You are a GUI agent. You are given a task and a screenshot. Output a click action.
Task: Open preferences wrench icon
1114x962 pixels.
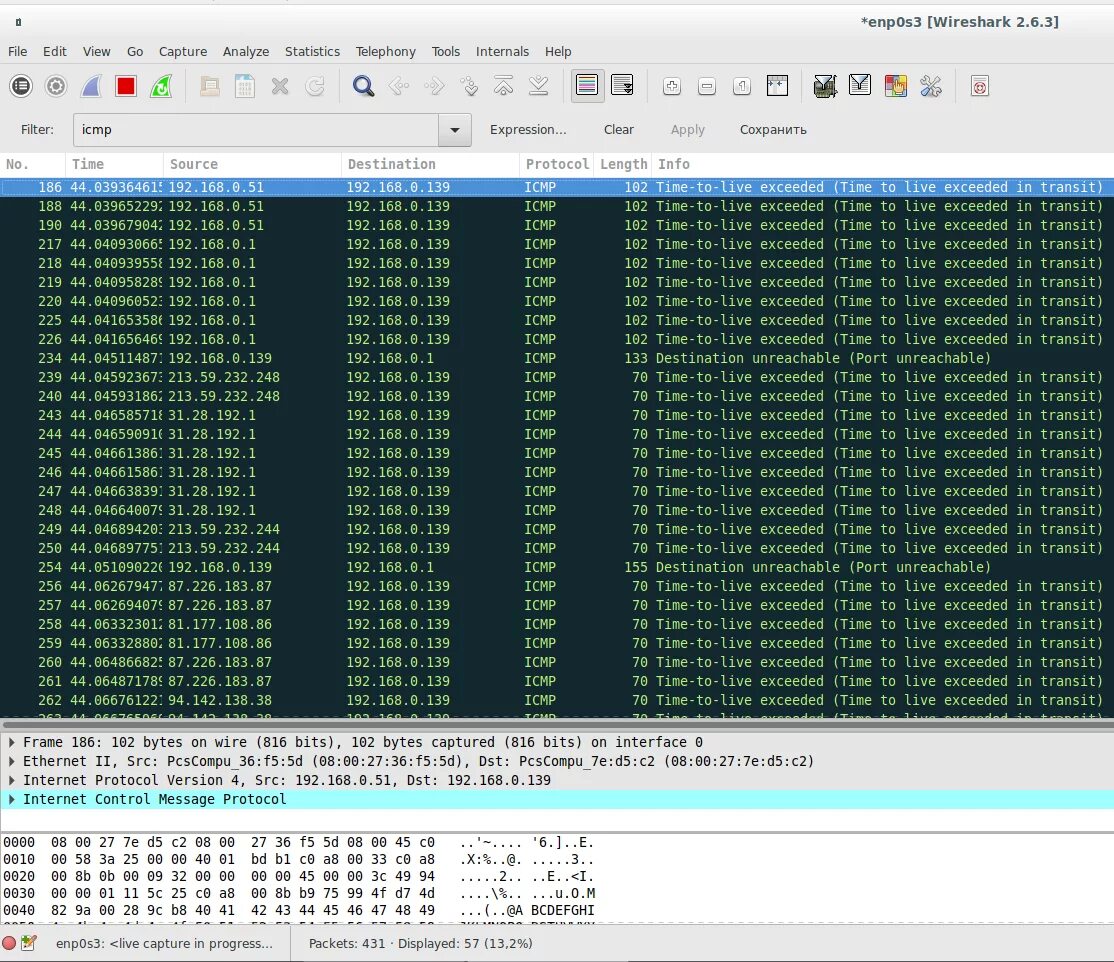coord(931,87)
